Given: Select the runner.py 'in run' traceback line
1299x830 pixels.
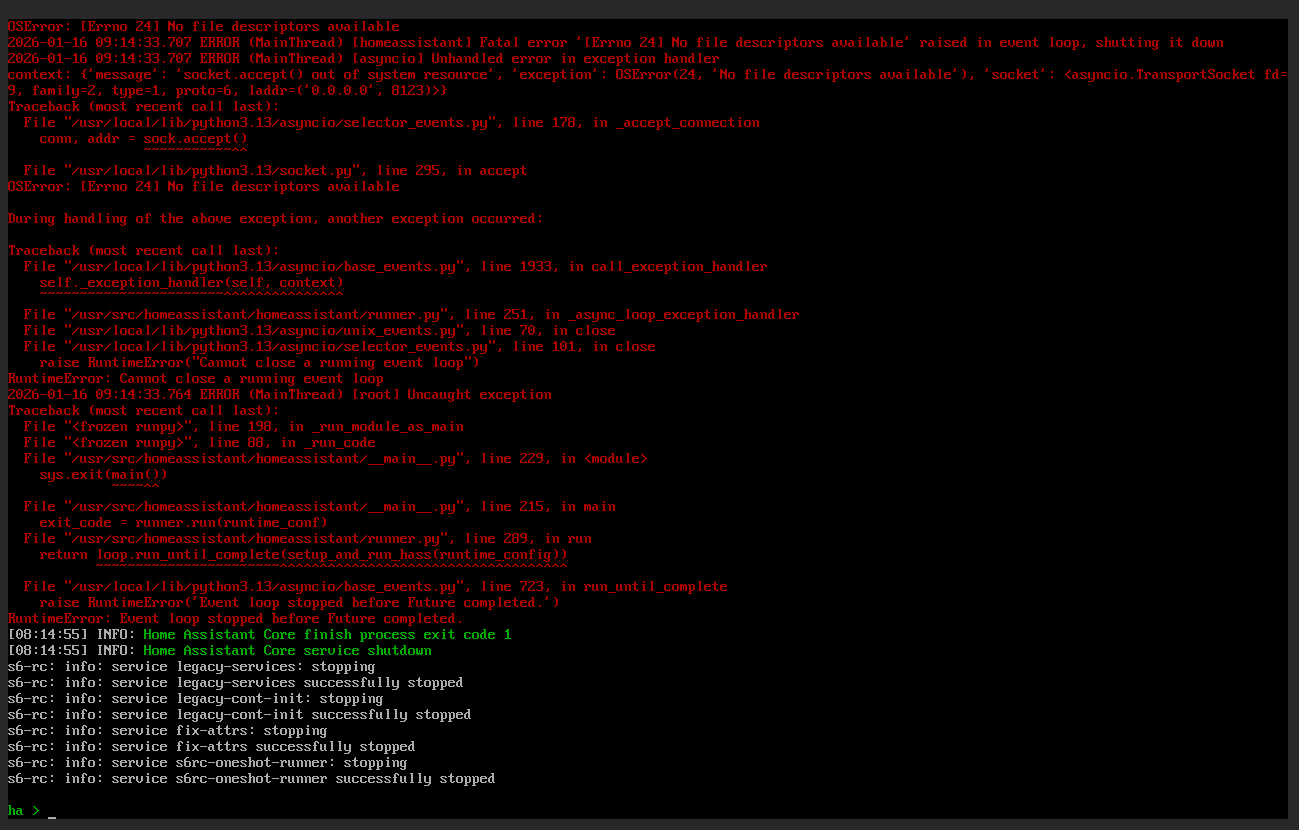Looking at the screenshot, I should 307,539.
